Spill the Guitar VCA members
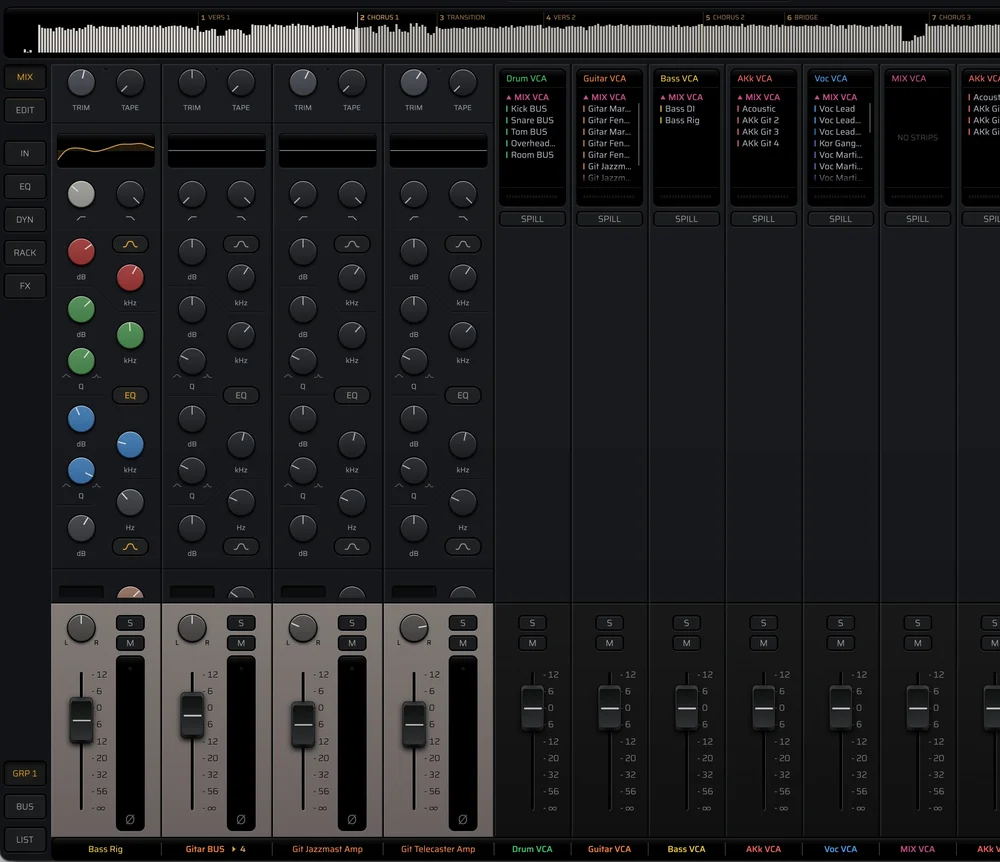Viewport: 1000px width, 862px height. (x=610, y=219)
